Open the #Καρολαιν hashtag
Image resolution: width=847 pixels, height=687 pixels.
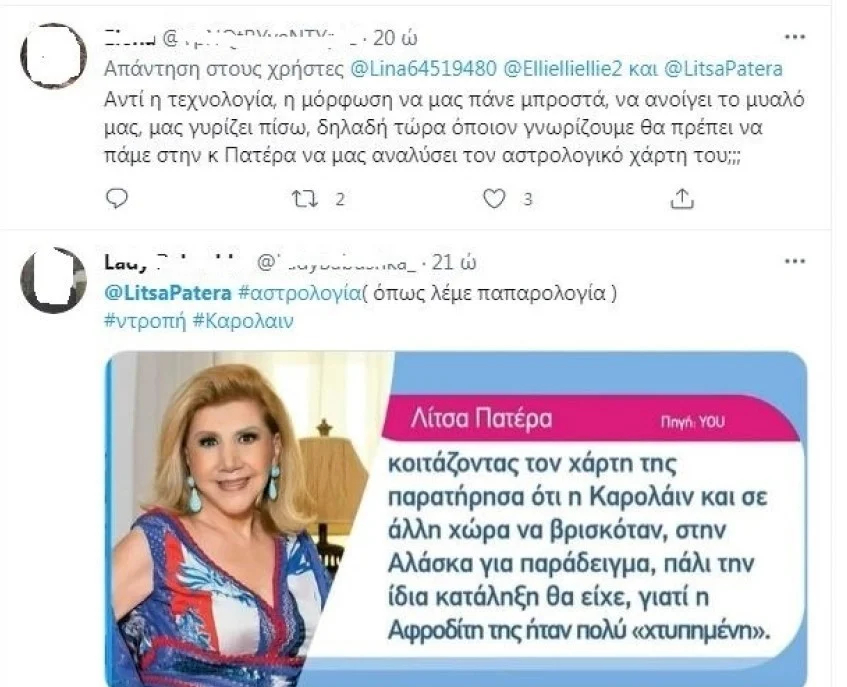point(243,321)
